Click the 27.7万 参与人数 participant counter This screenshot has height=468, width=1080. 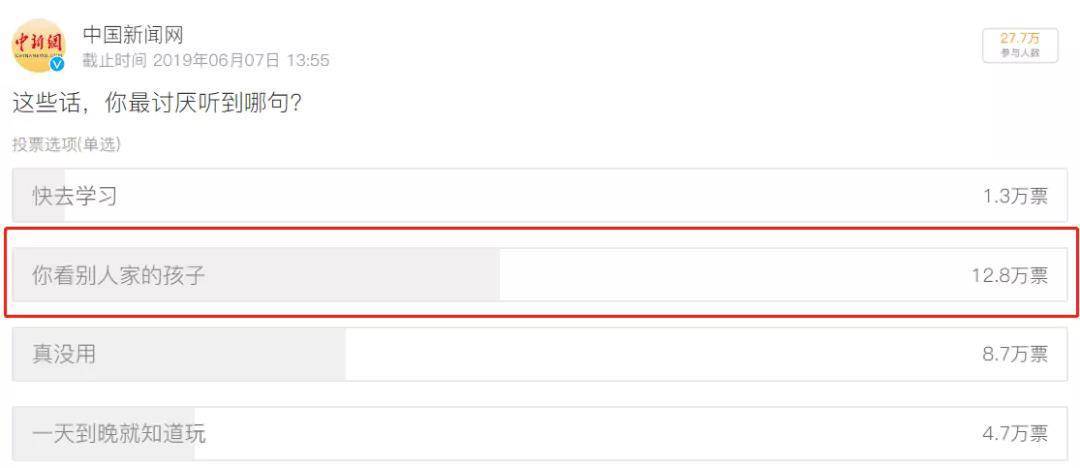(1020, 45)
